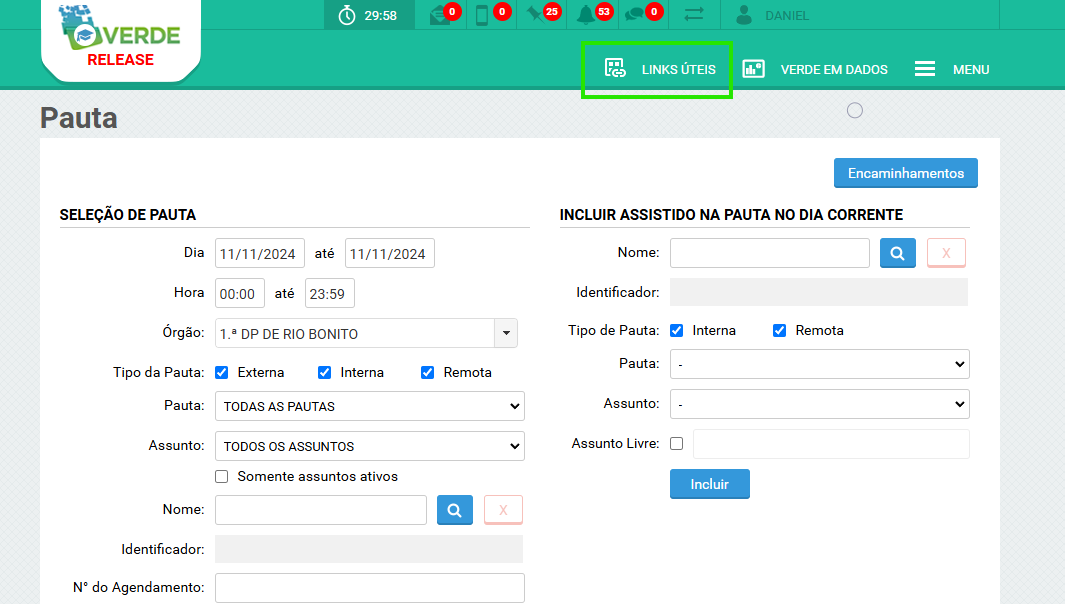
Task: Open the TODOS OS ASSUNTOS dropdown
Action: [x=369, y=446]
